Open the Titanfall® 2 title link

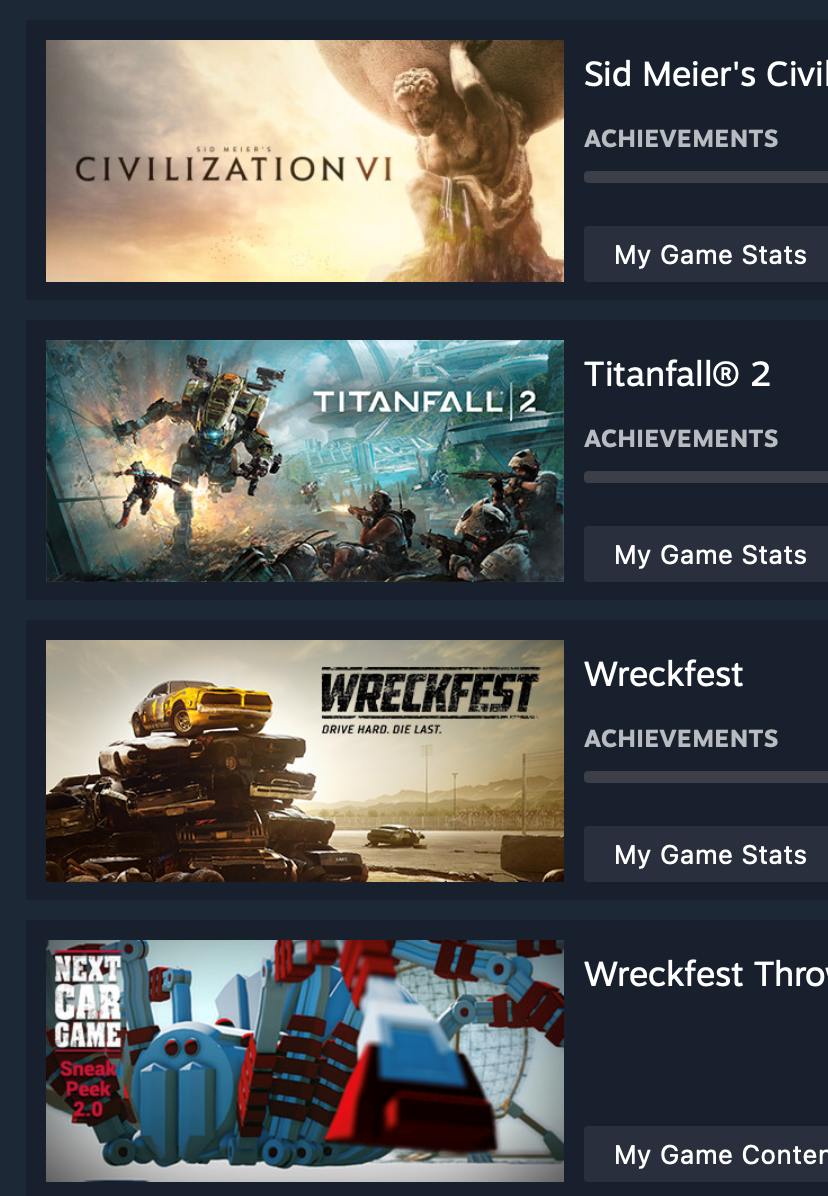[677, 374]
